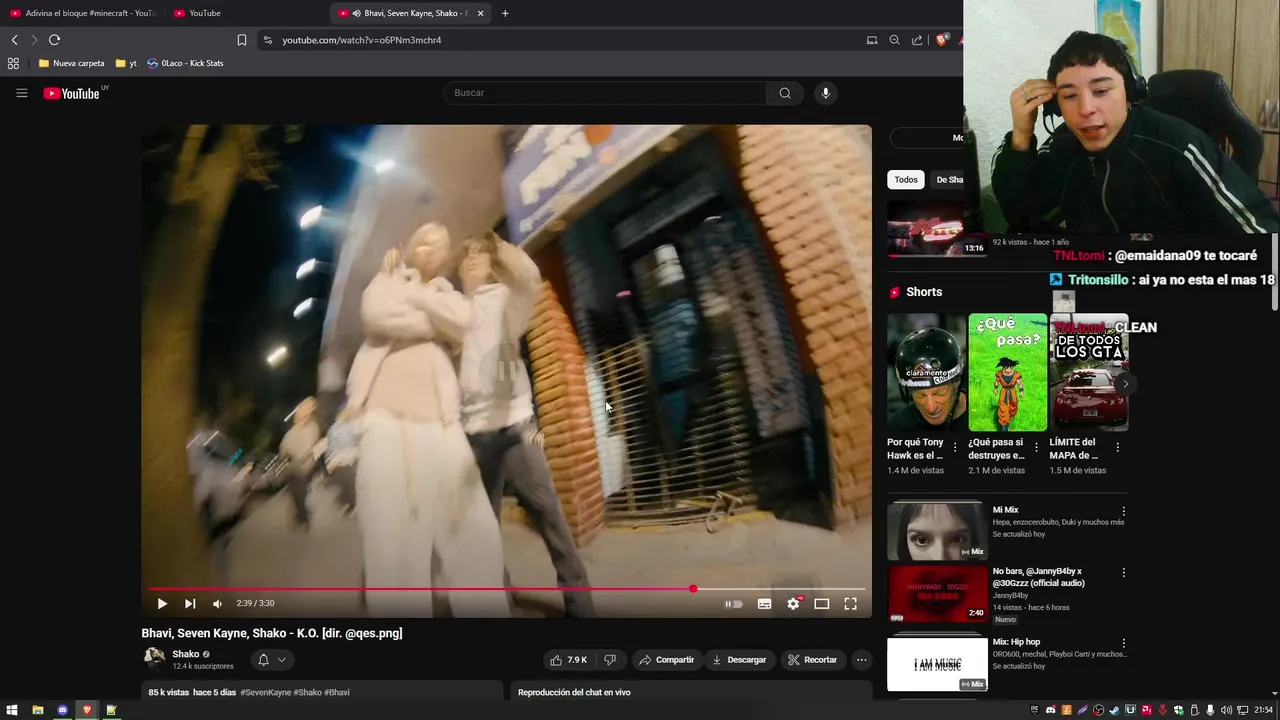The height and width of the screenshot is (720, 1280).
Task: Open the Tony Hawk short thumbnail
Action: coord(926,372)
